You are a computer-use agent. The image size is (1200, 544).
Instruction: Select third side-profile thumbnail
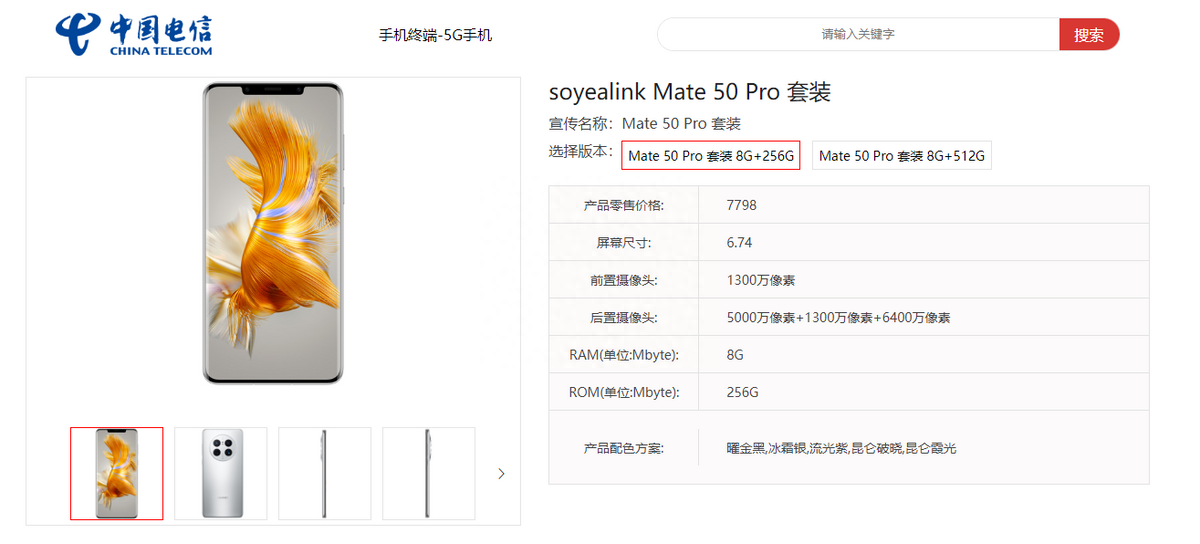point(324,473)
